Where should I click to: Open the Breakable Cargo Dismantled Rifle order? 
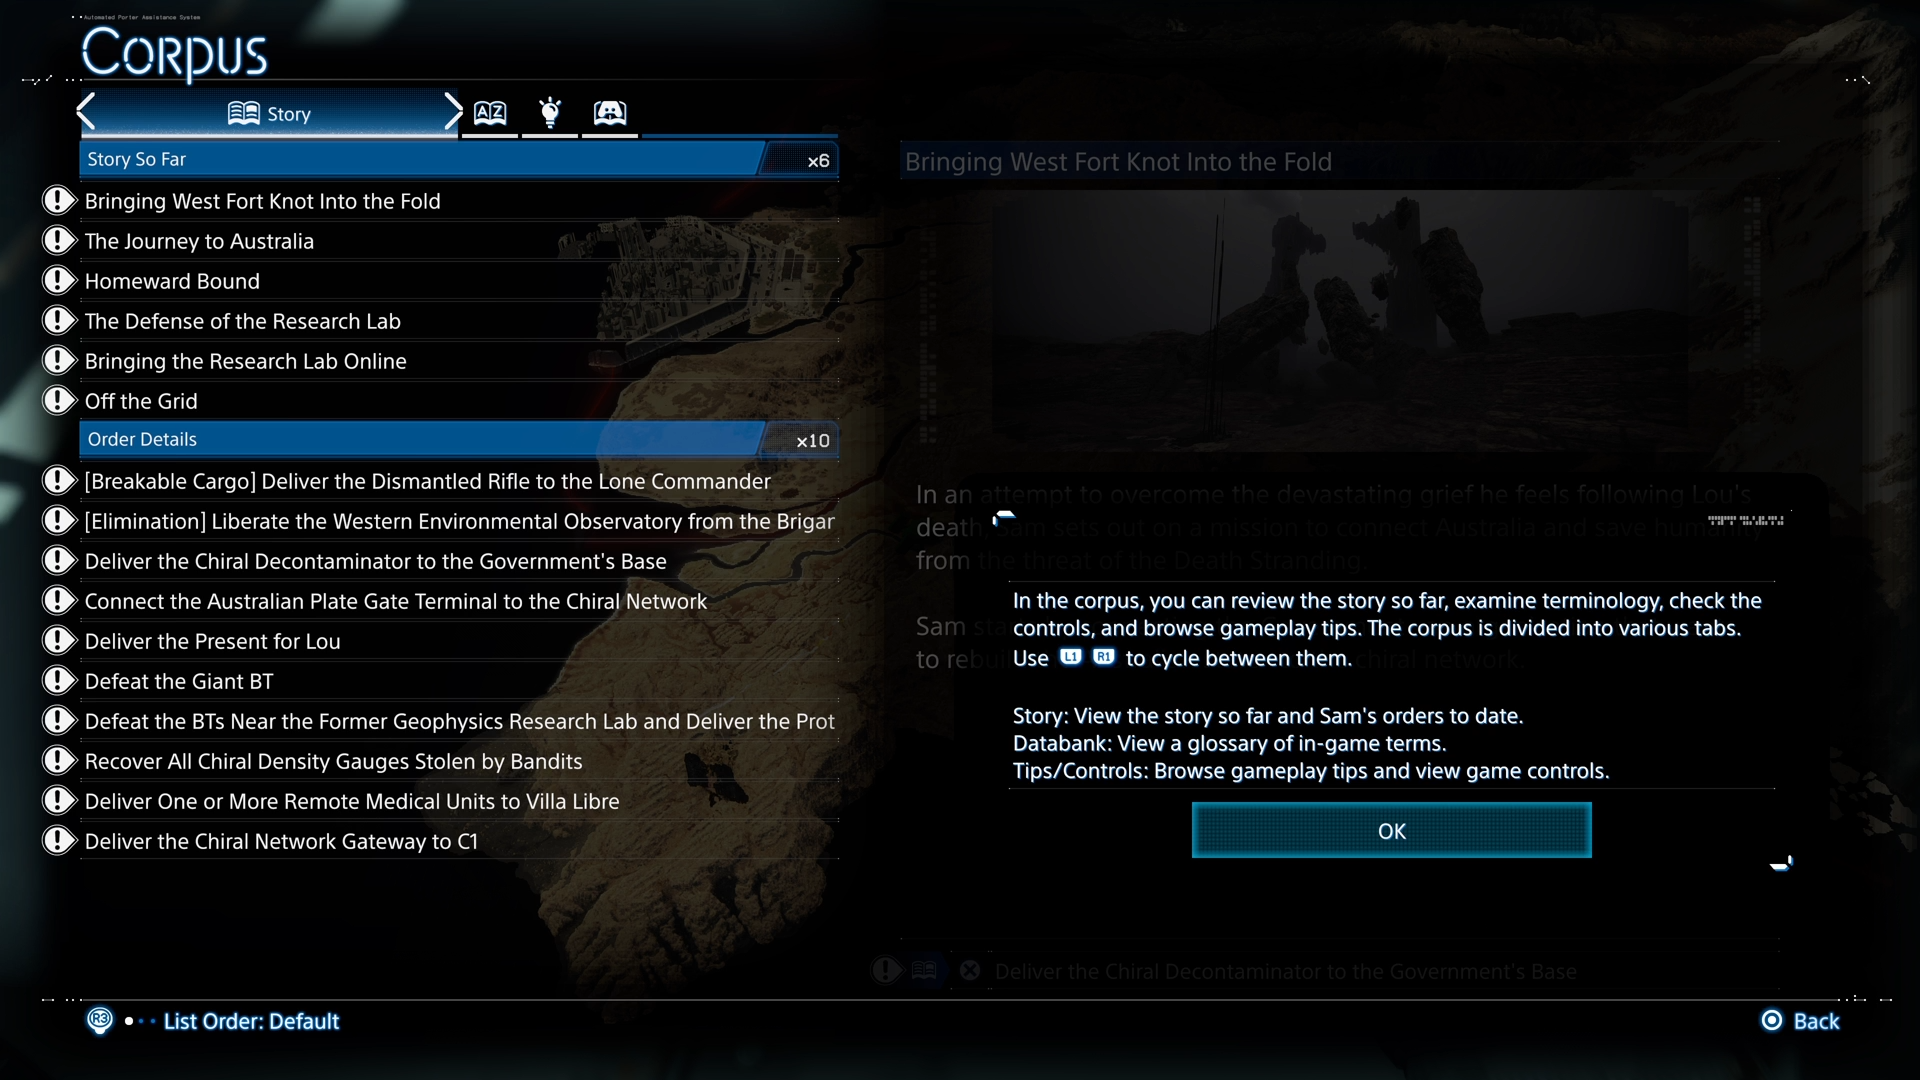(x=459, y=481)
